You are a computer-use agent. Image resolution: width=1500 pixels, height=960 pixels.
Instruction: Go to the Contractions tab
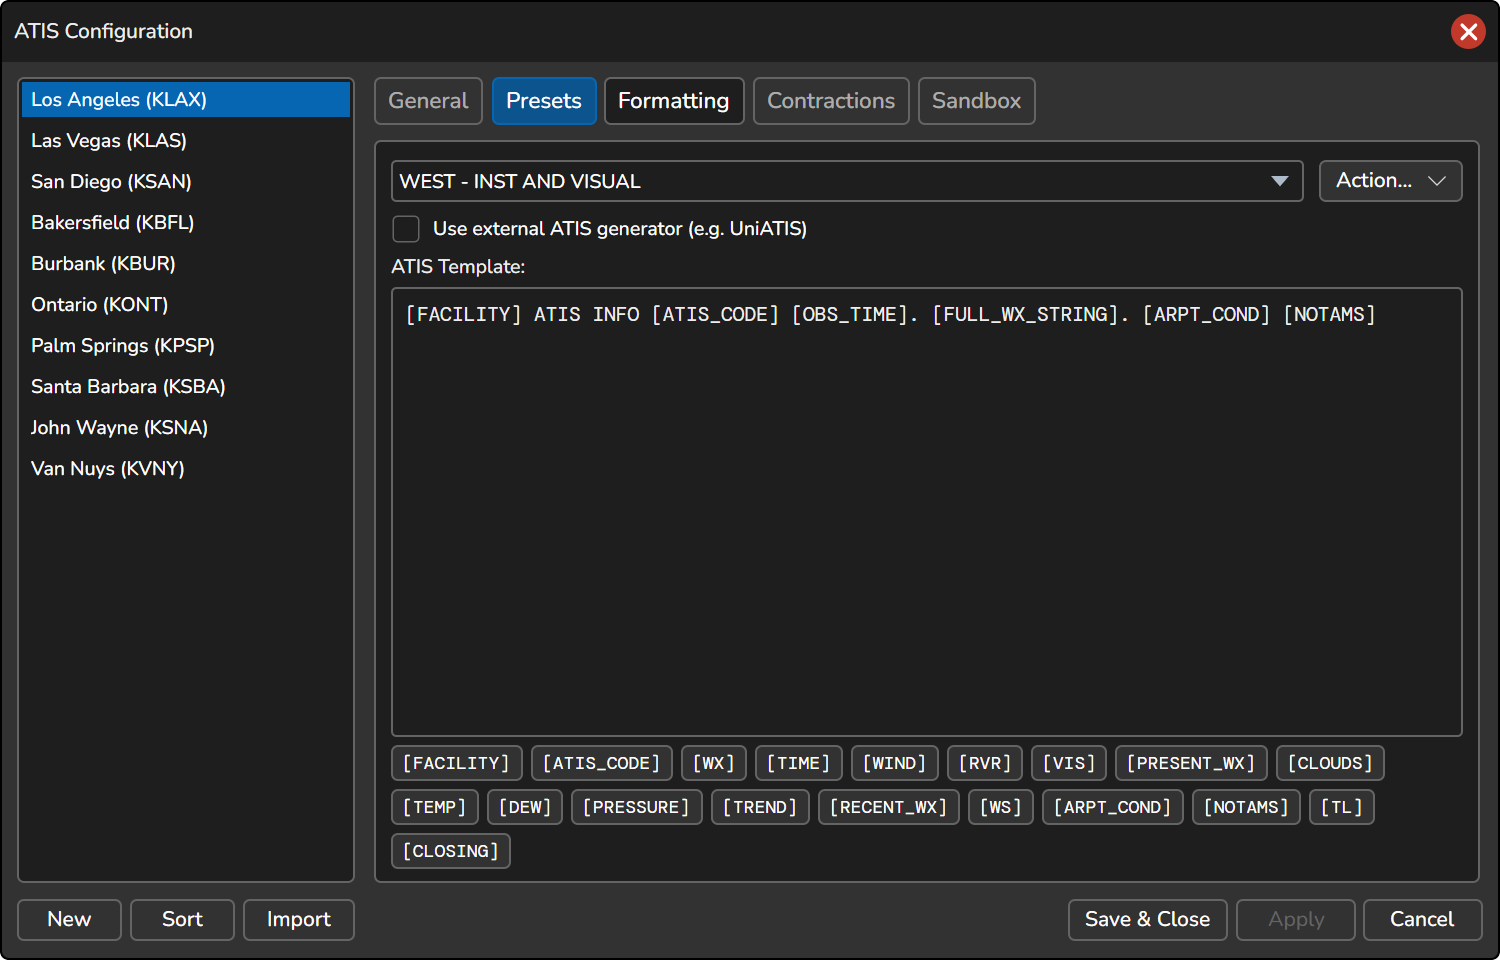point(830,101)
